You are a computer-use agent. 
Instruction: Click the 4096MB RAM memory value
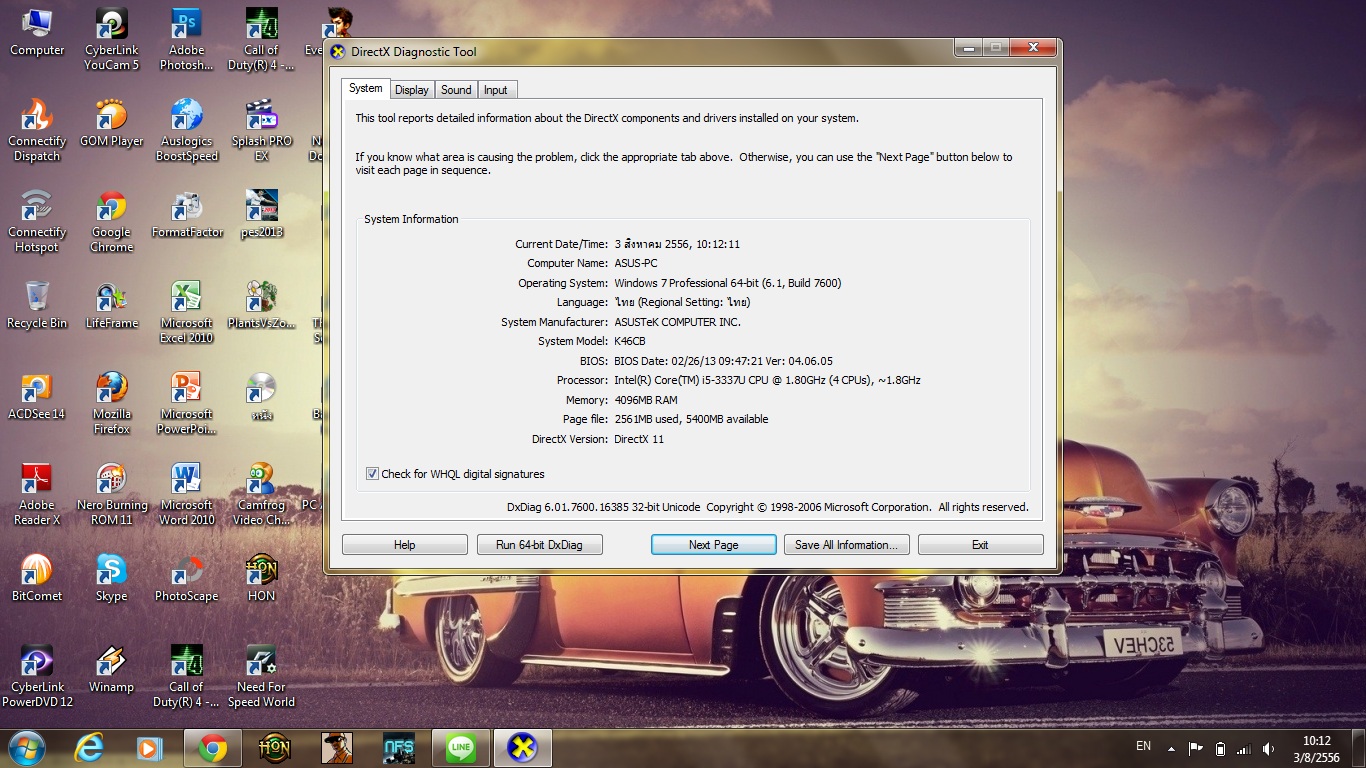(x=646, y=400)
